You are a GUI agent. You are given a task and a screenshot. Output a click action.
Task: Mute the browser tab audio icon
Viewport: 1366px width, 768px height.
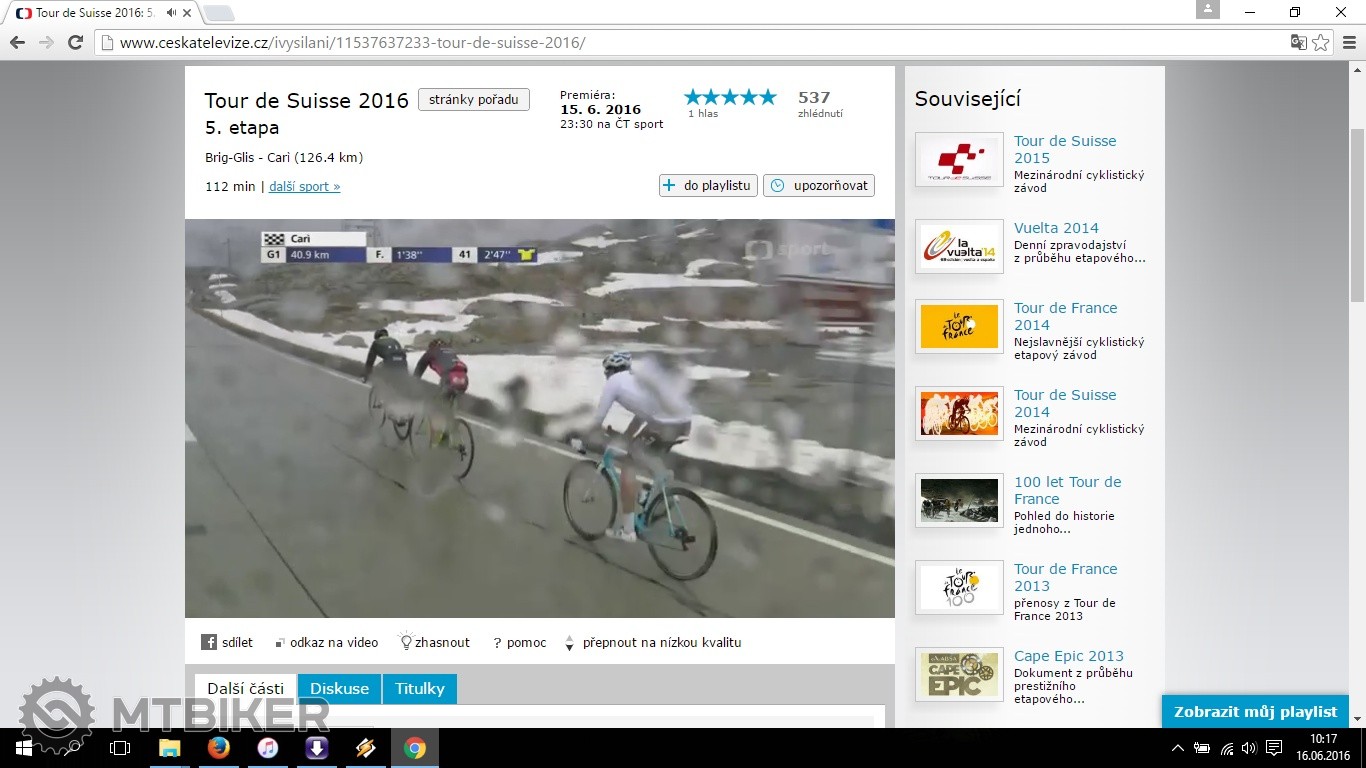[171, 13]
